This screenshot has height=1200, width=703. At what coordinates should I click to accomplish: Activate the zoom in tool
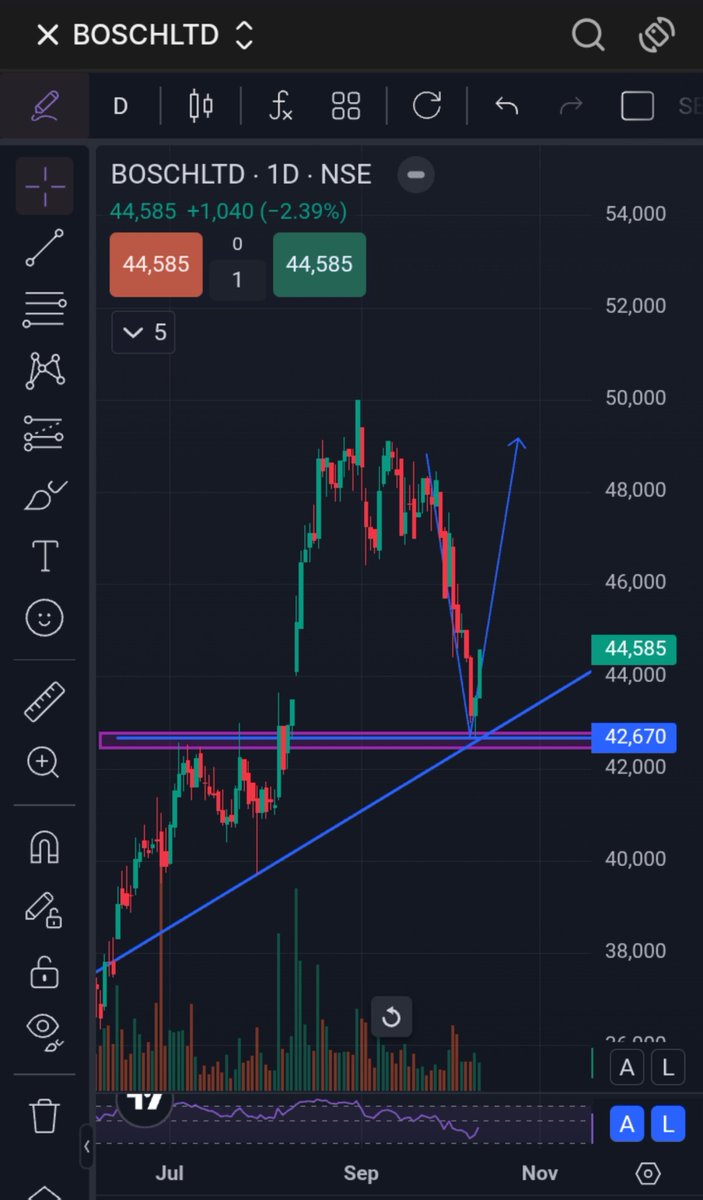point(44,763)
